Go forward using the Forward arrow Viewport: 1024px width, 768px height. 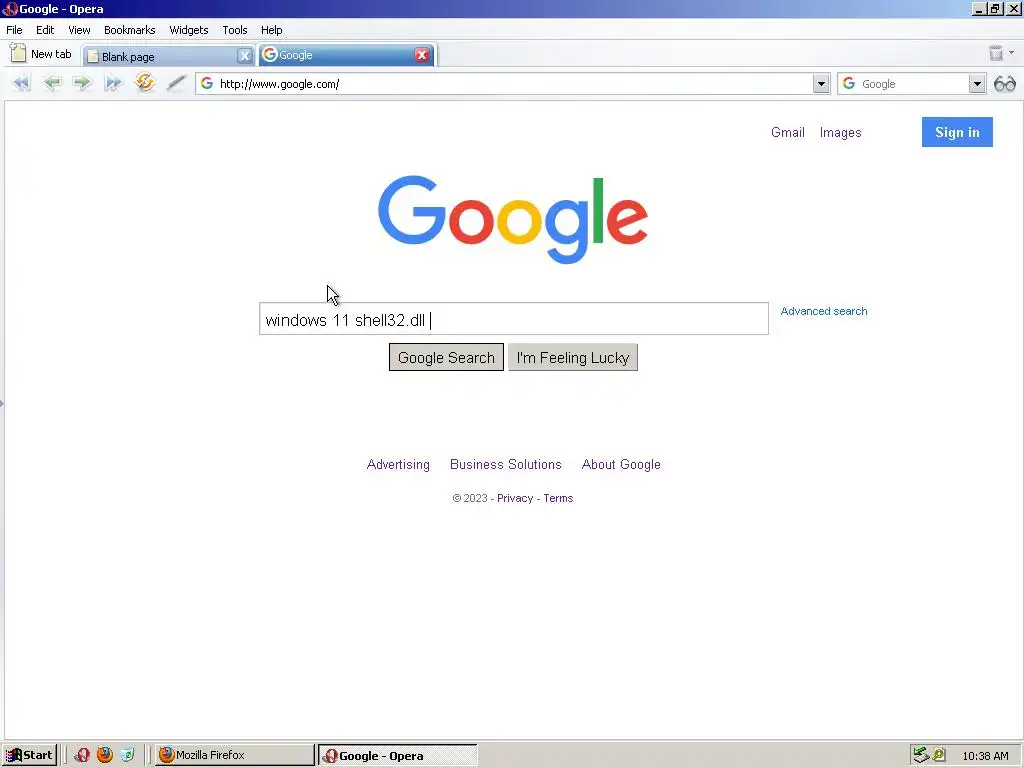82,83
